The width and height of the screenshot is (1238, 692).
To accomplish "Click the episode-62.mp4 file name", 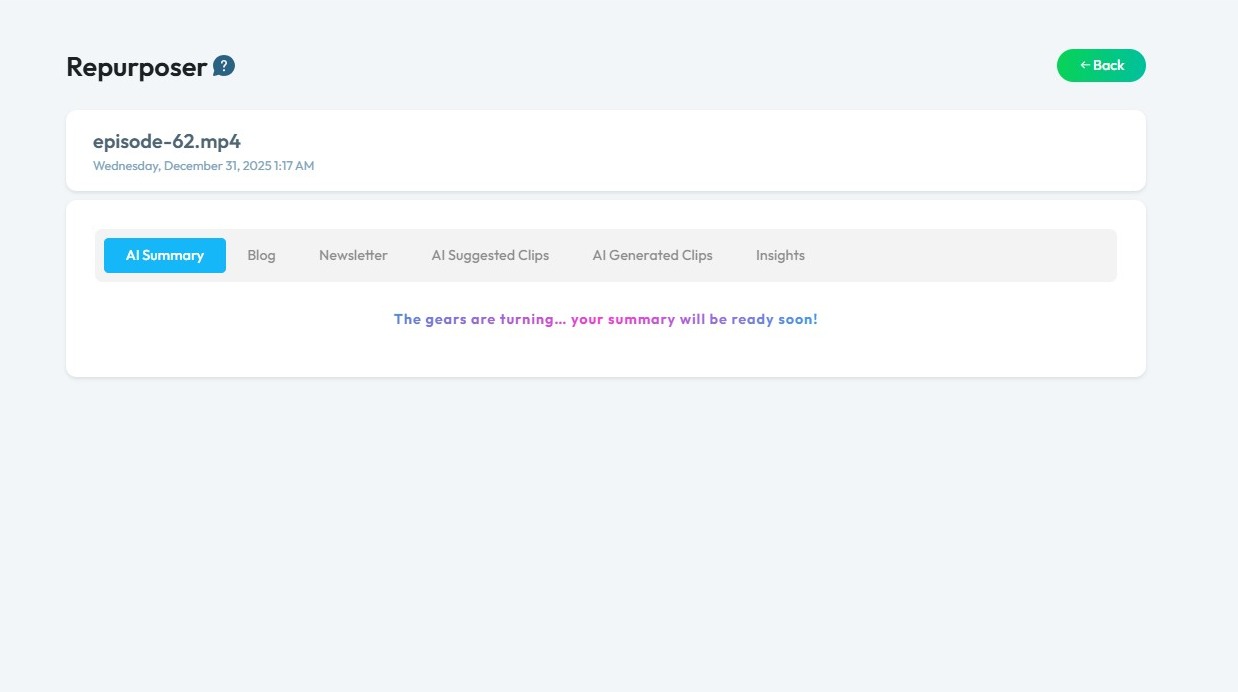I will click(x=167, y=141).
